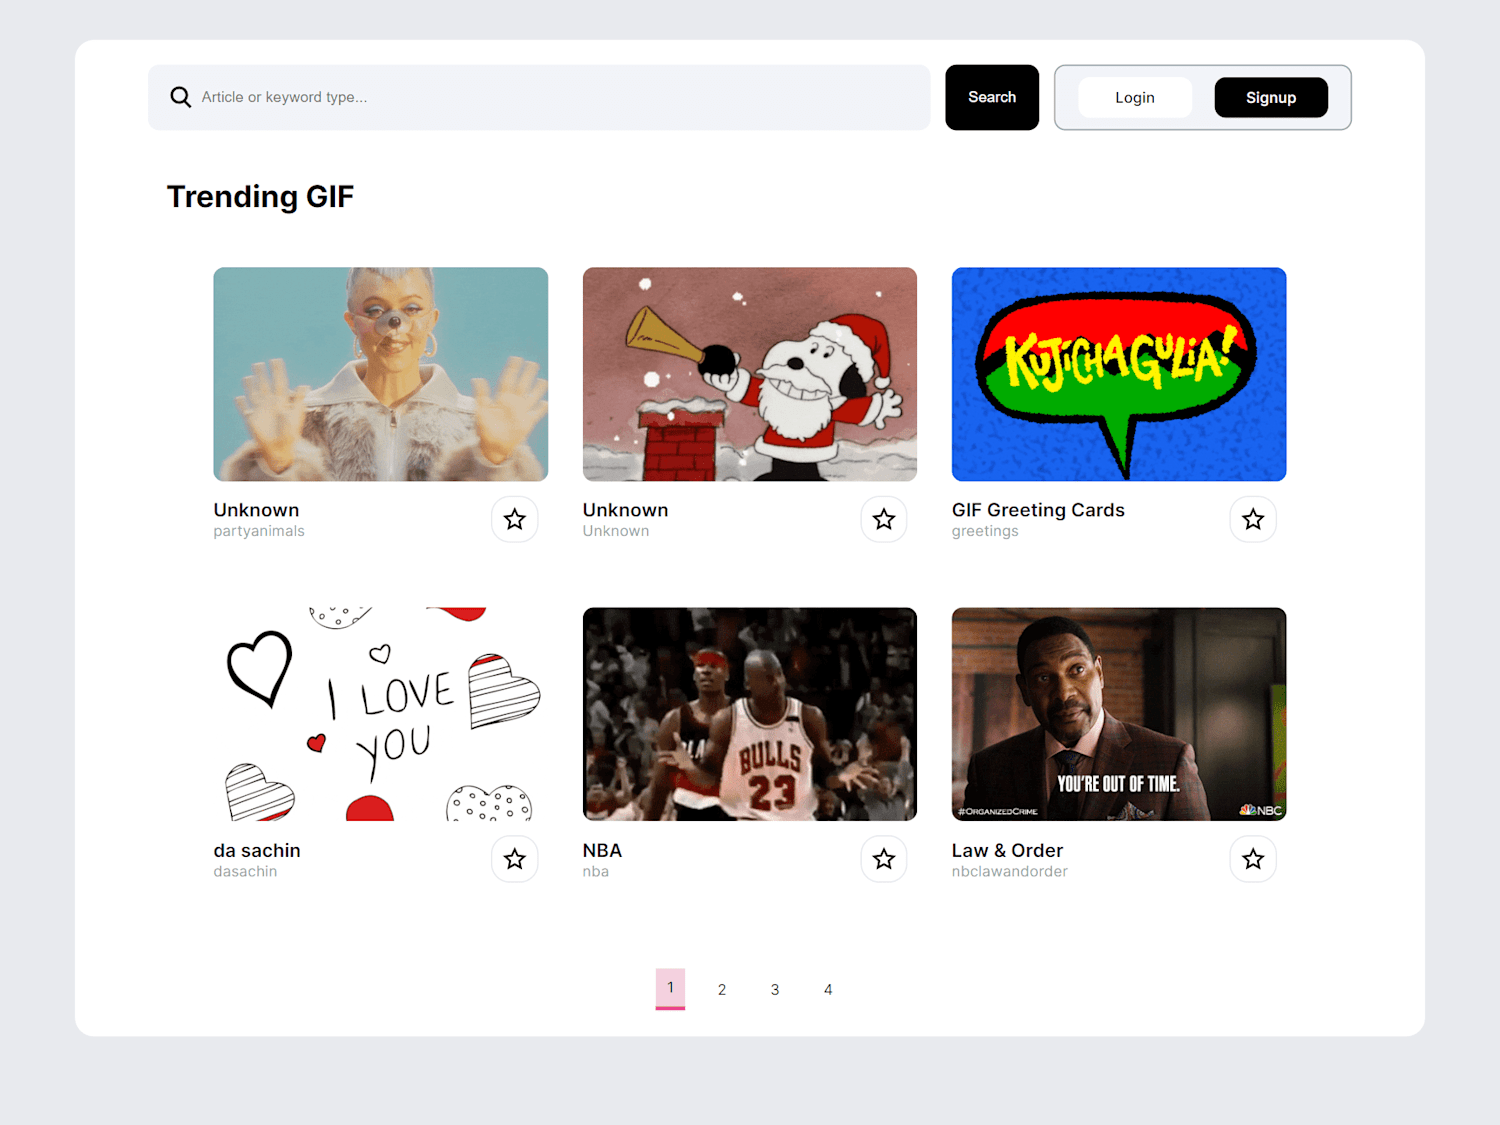Screen dimensions: 1500x1125
Task: Open the Login option
Action: point(1135,97)
